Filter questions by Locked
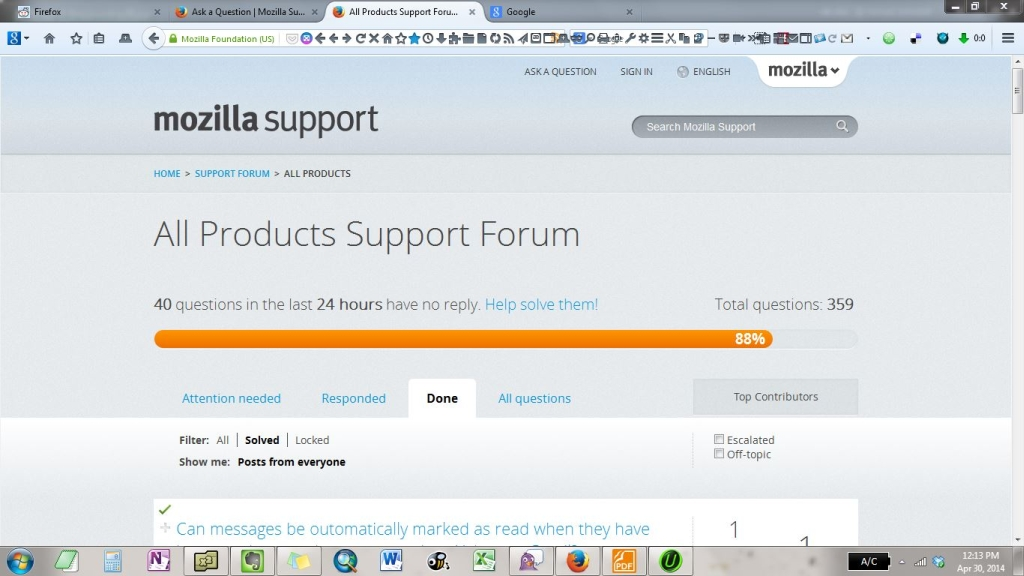The height and width of the screenshot is (576, 1024). tap(312, 440)
